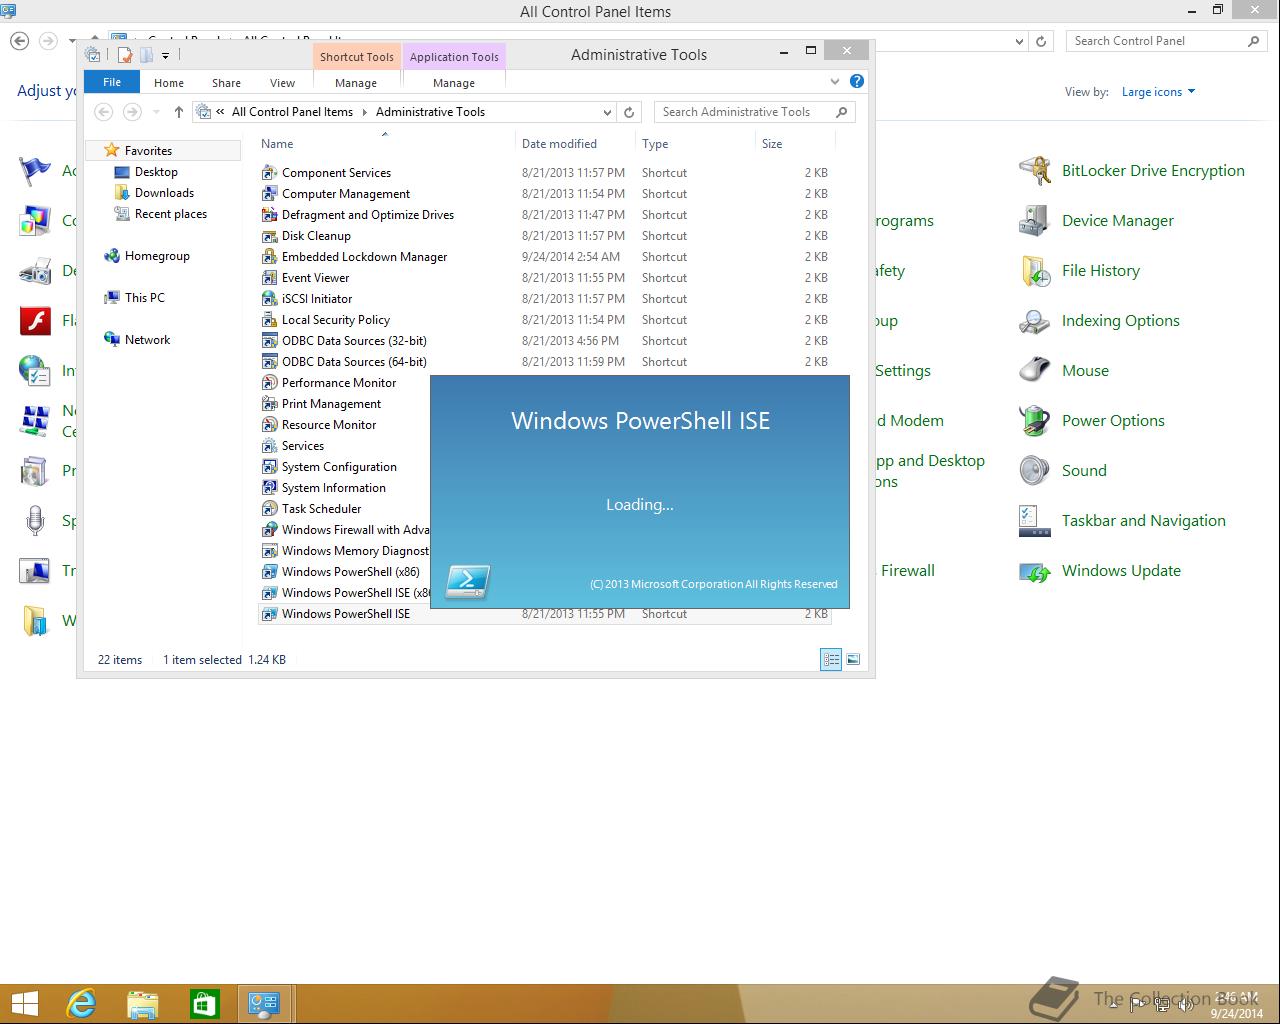Open File History icon
The height and width of the screenshot is (1024, 1280).
click(1035, 271)
